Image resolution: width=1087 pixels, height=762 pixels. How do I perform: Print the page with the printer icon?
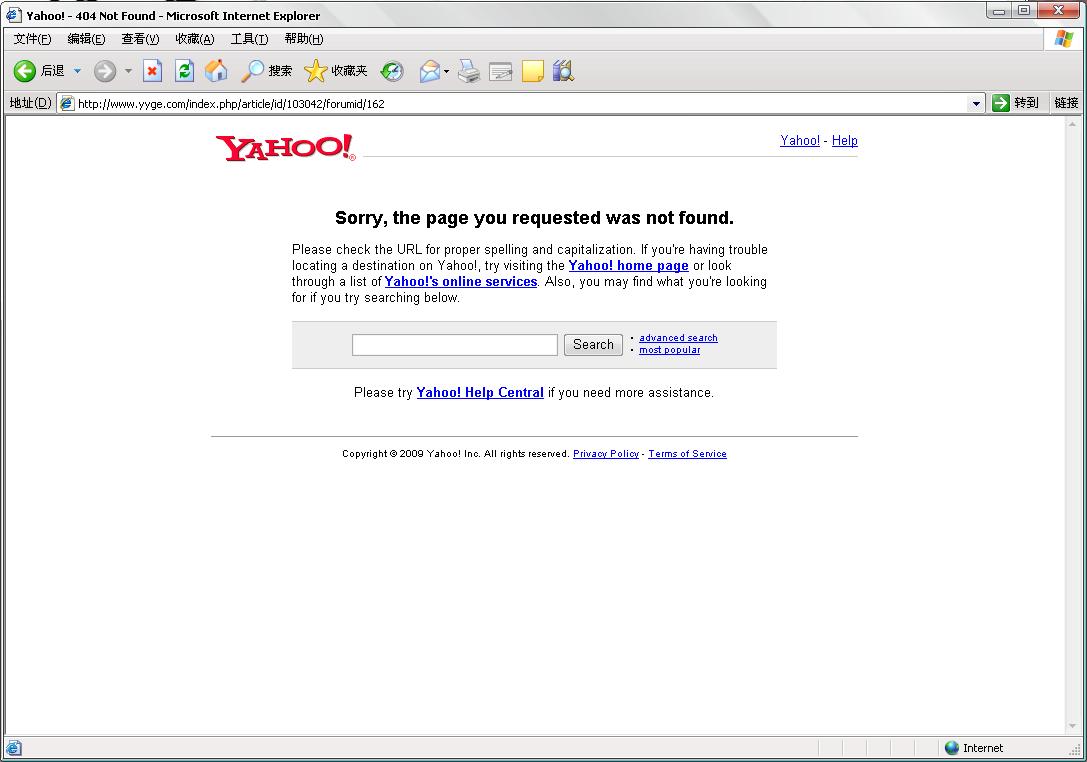[x=469, y=71]
